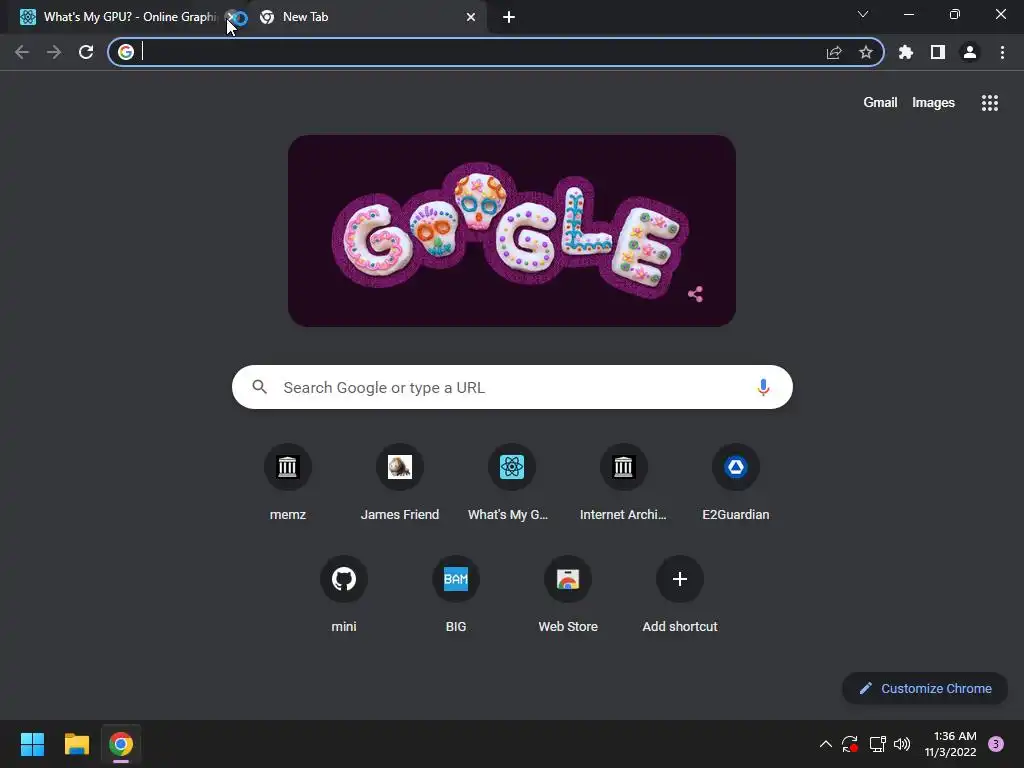
Task: Share the Google Doodle
Action: (x=696, y=294)
